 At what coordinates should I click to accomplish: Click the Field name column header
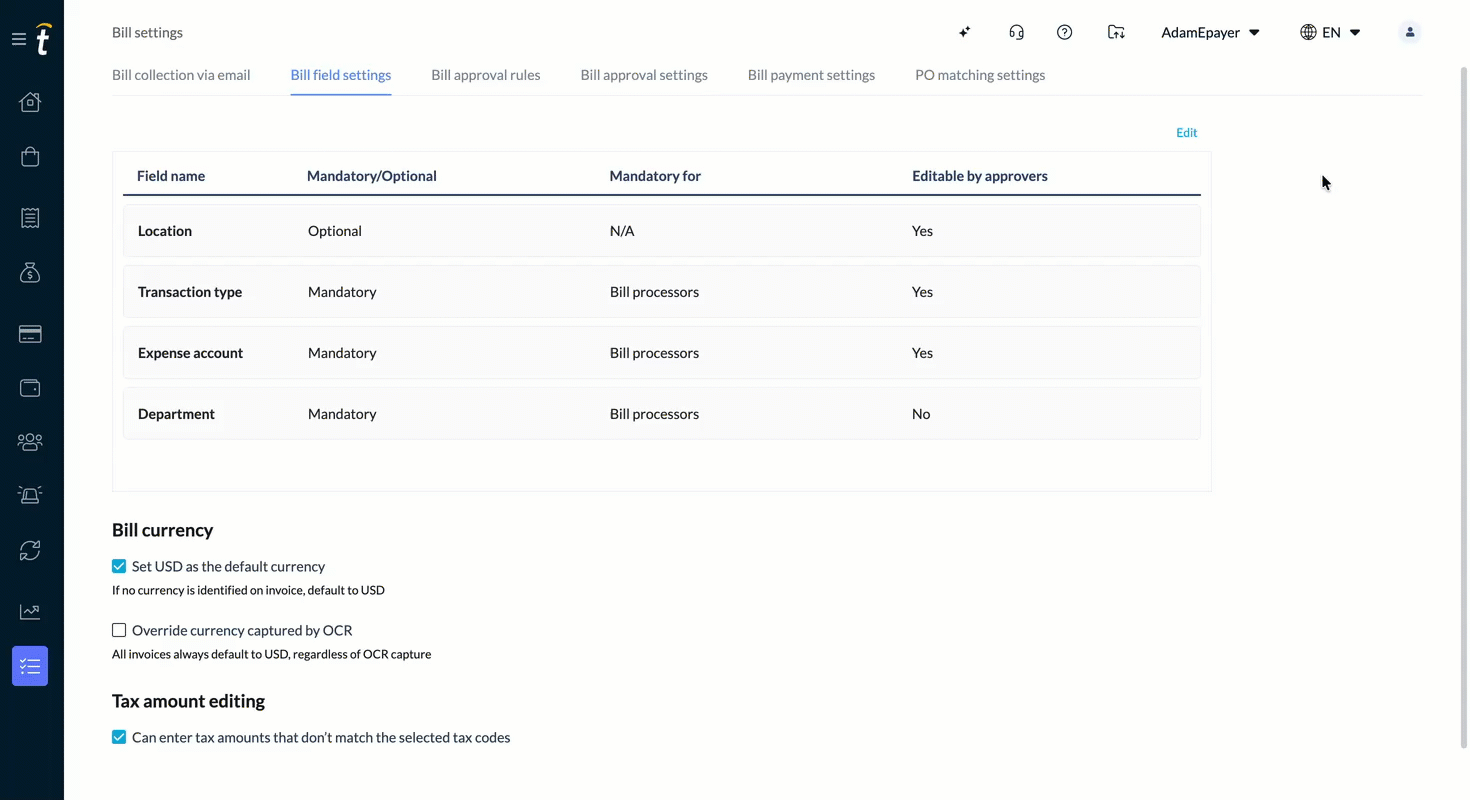171,176
